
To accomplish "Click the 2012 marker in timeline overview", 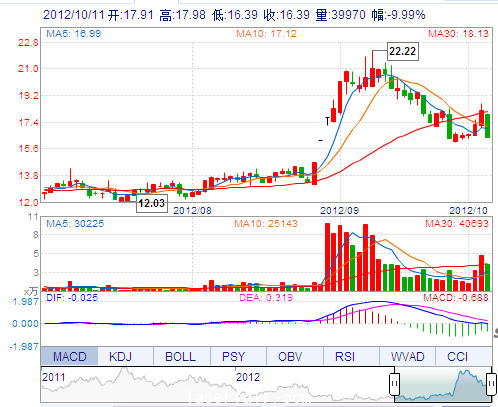I will [x=248, y=377].
